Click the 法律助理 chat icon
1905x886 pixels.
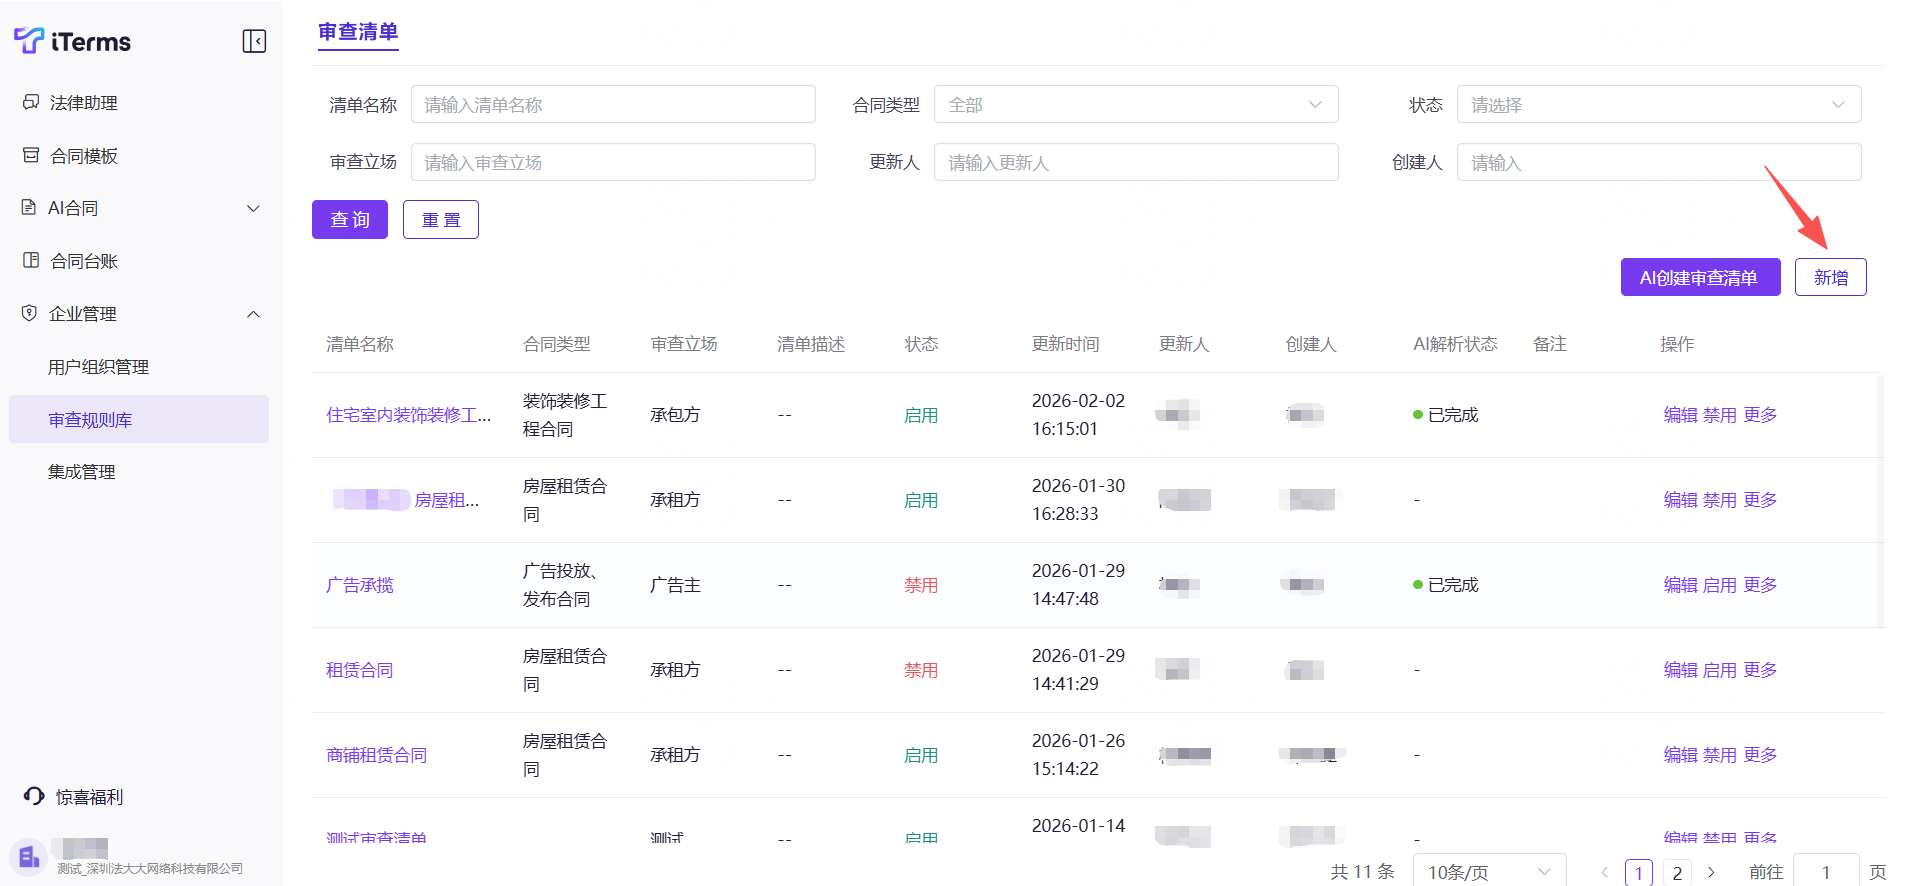(x=31, y=102)
